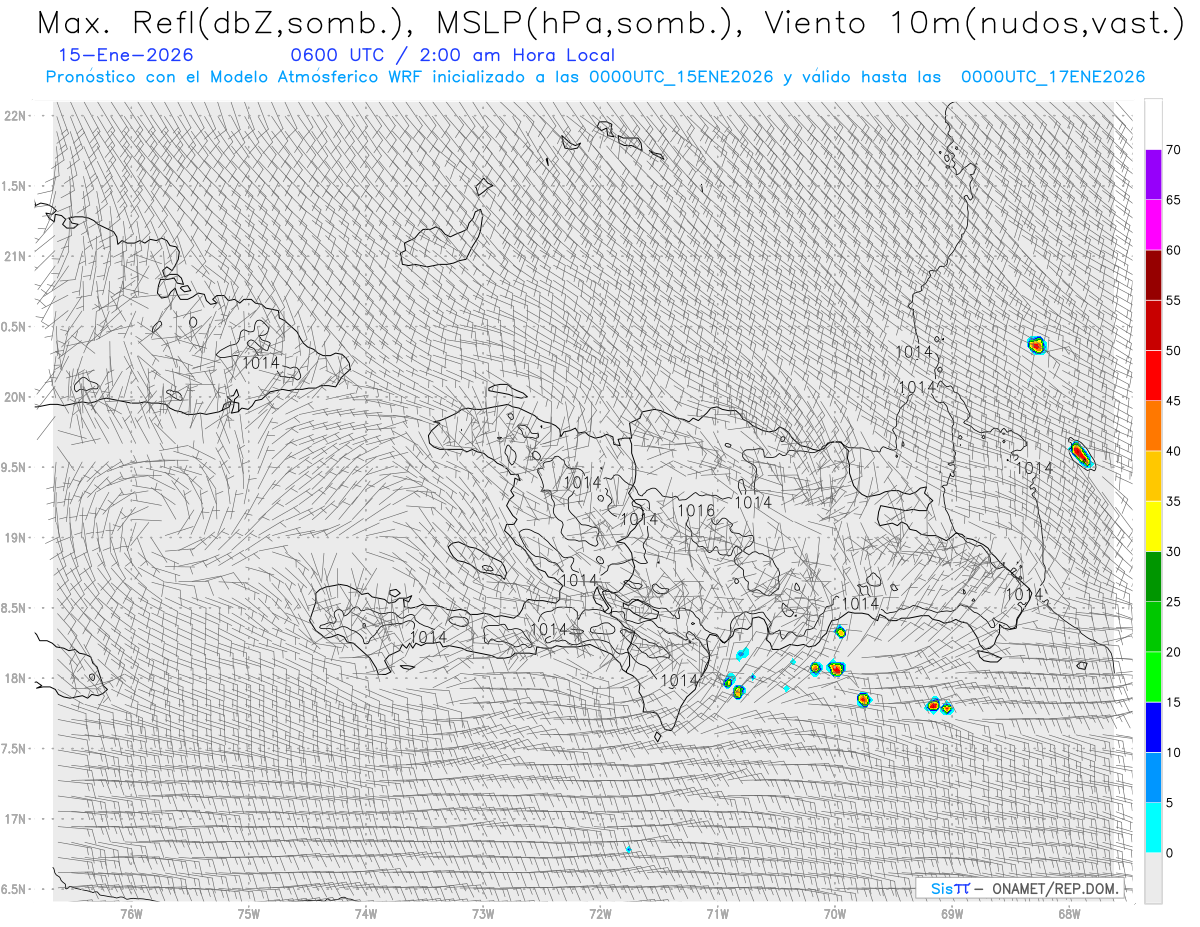1200x927 pixels.
Task: Click the '20' value on the color scale
Action: tap(1174, 652)
